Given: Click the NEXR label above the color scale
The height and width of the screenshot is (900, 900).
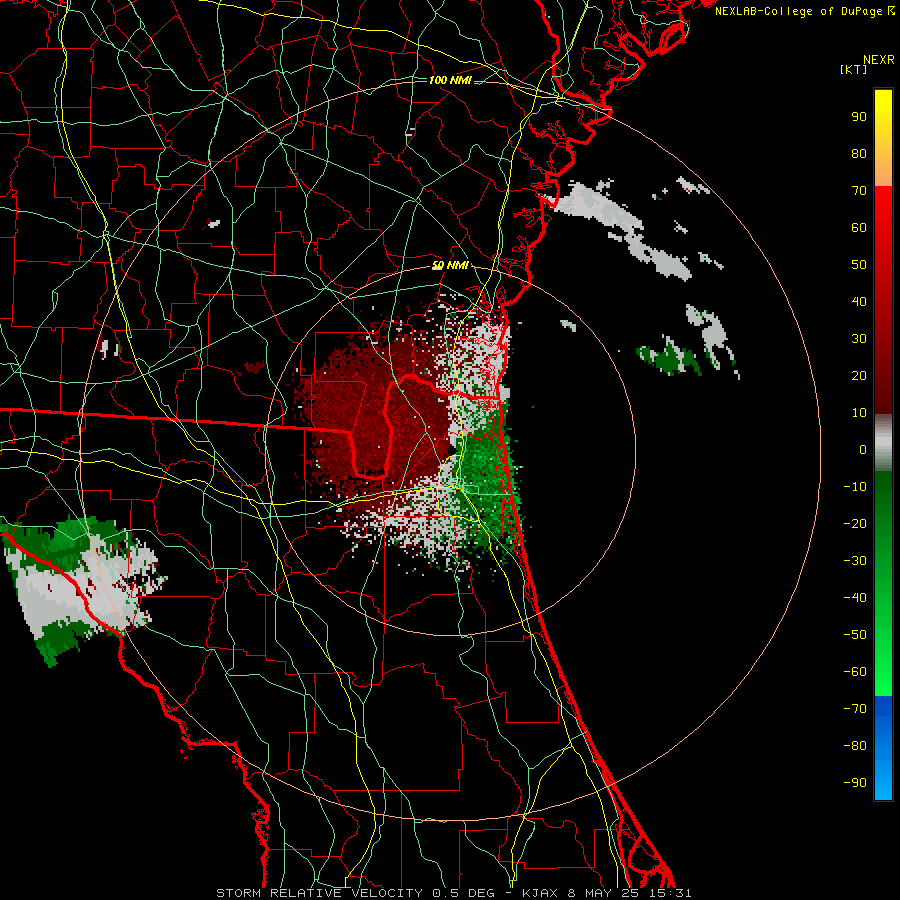Looking at the screenshot, I should coord(879,60).
